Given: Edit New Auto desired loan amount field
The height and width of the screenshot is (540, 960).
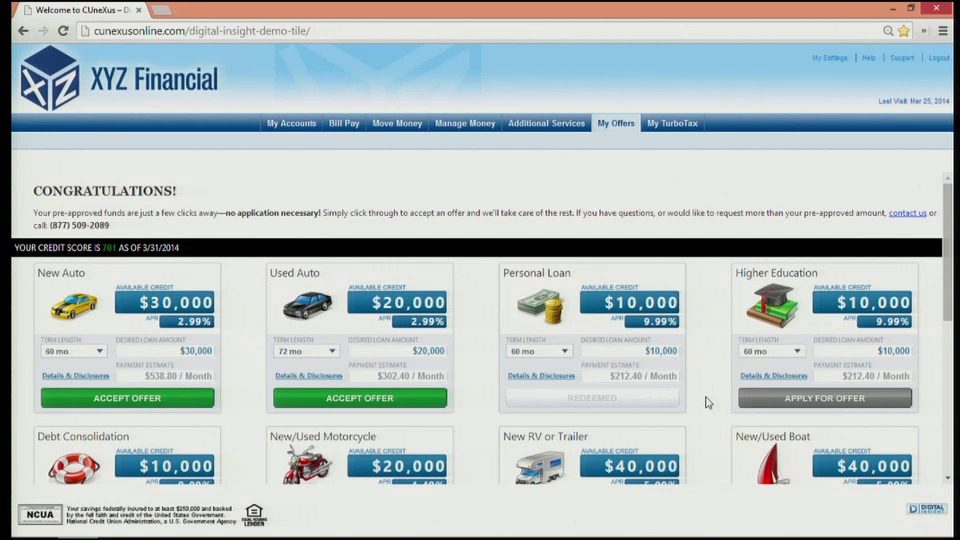Looking at the screenshot, I should (x=165, y=351).
